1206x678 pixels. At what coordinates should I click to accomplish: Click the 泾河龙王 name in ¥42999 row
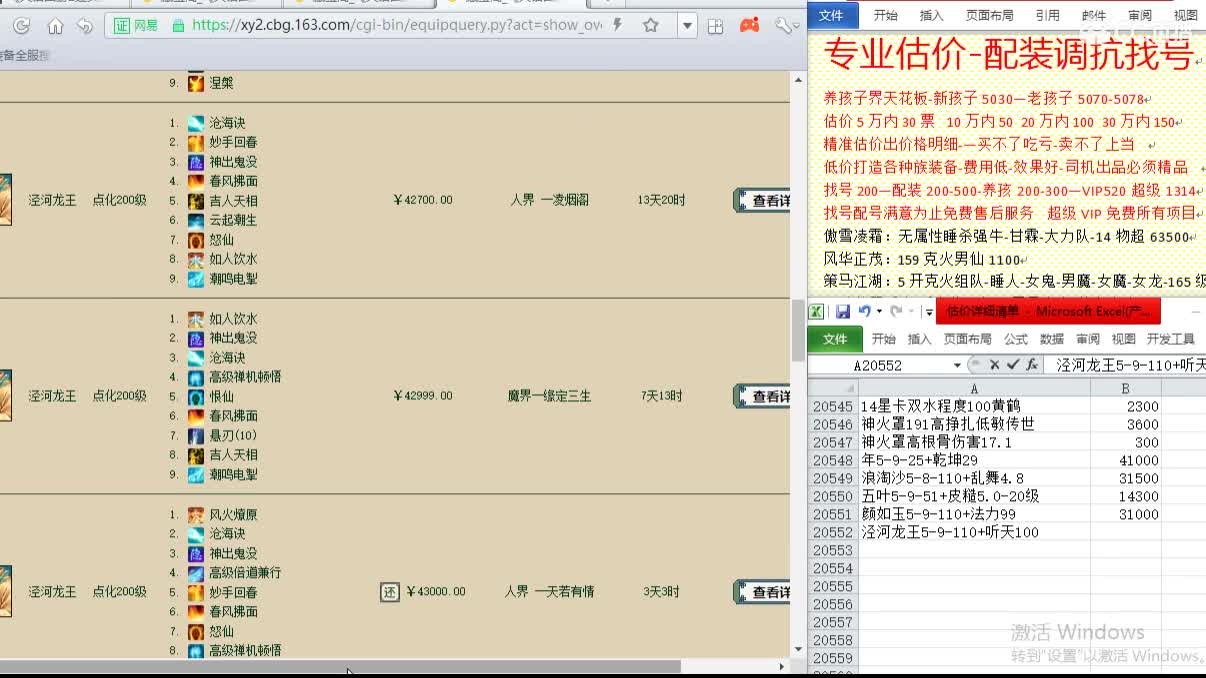[52, 396]
